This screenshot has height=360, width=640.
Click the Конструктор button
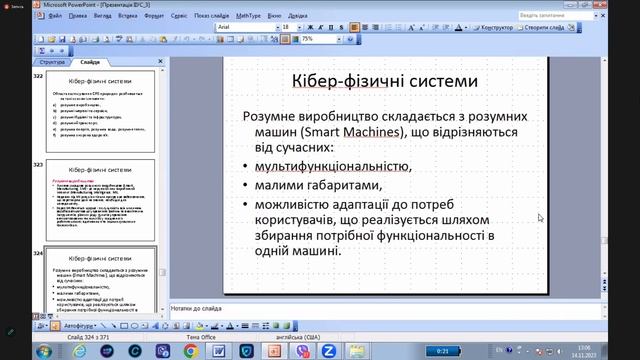pos(493,27)
